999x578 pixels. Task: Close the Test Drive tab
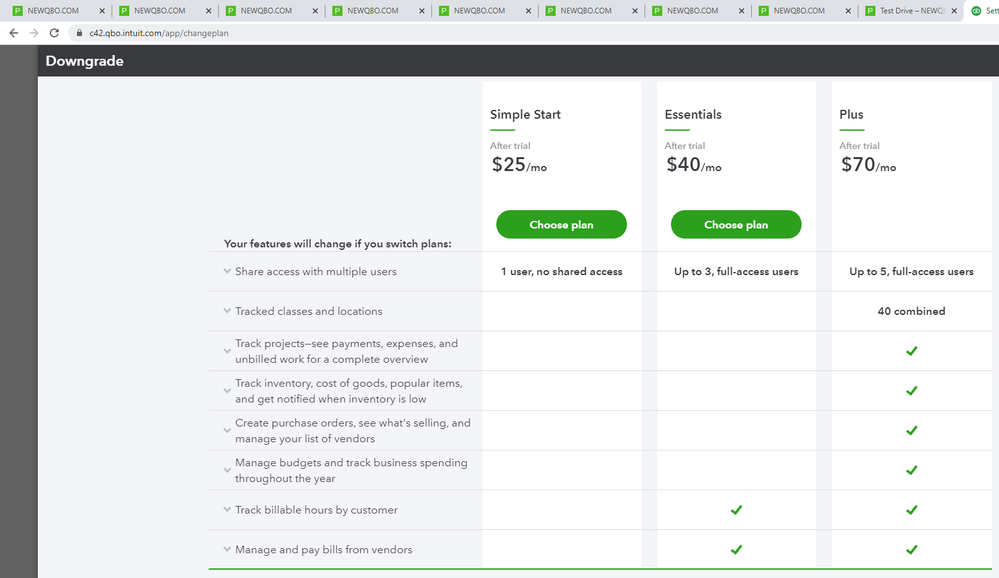click(956, 11)
